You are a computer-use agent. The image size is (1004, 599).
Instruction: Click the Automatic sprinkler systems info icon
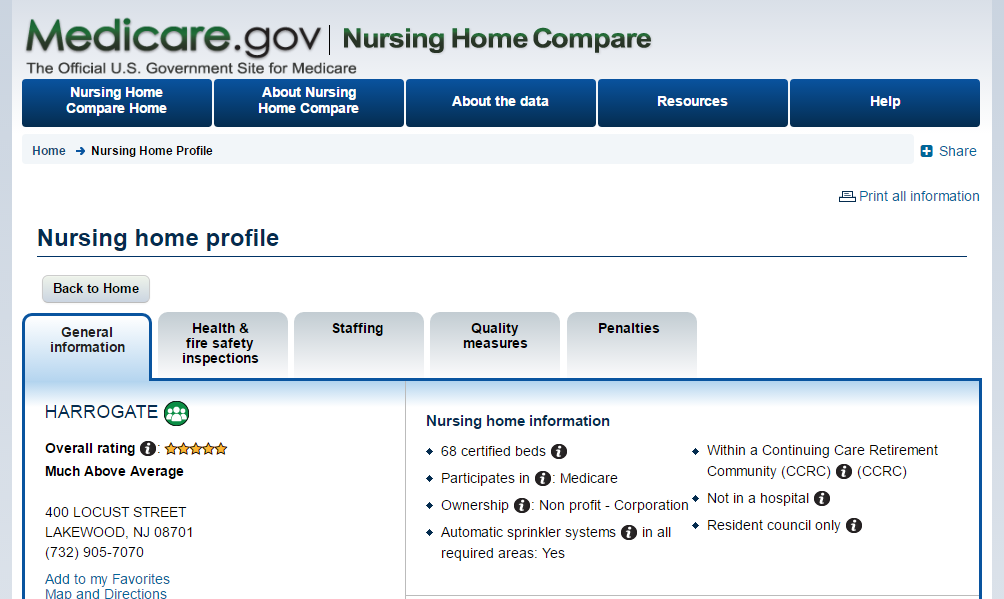629,532
